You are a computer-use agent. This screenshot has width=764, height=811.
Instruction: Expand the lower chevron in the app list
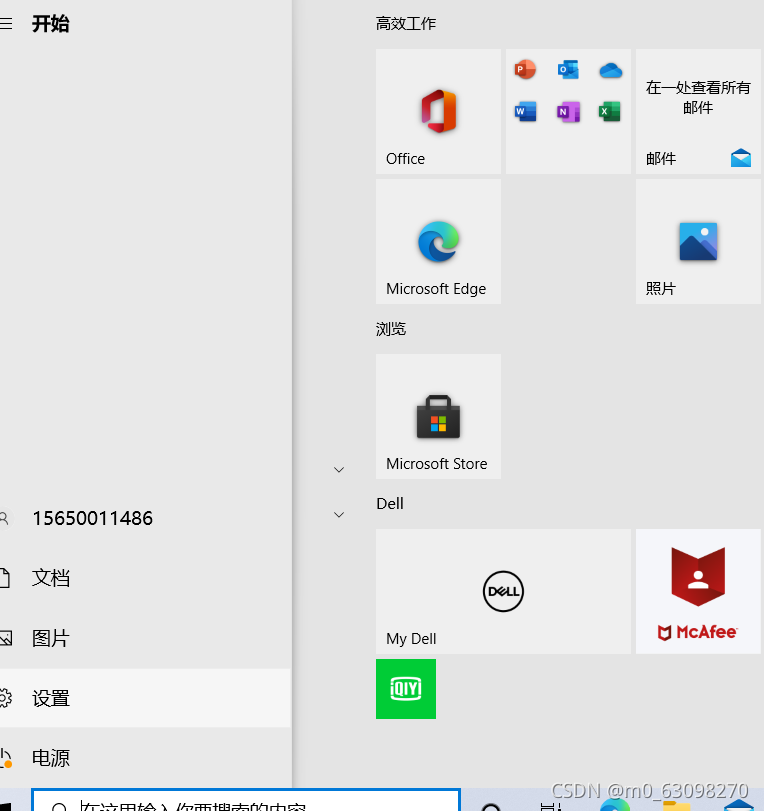click(x=339, y=515)
